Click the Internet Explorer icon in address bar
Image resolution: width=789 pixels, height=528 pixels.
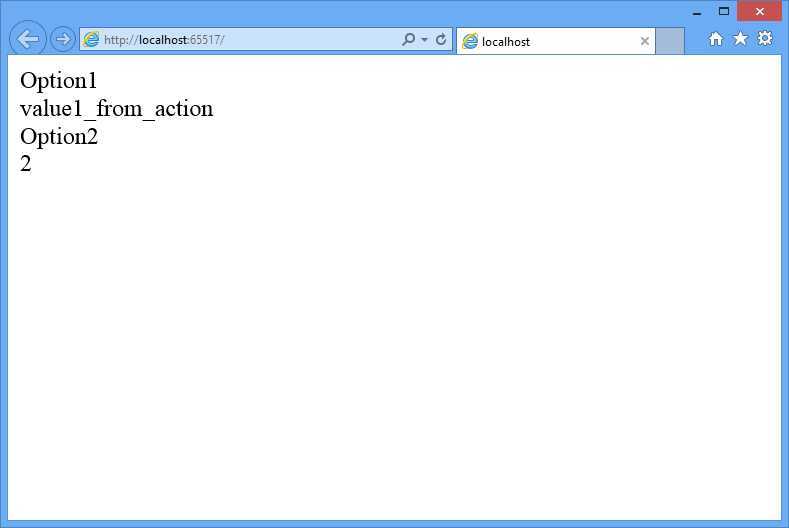91,39
